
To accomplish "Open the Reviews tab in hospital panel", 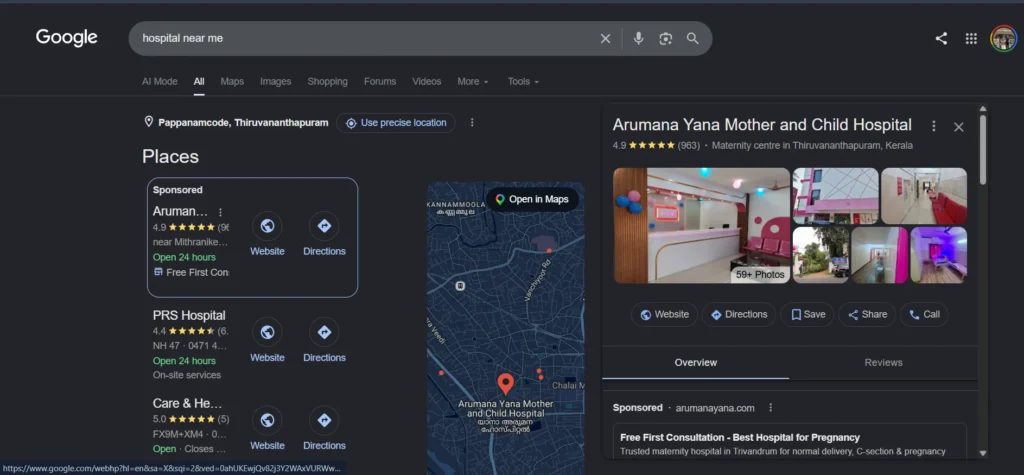I will click(x=884, y=363).
